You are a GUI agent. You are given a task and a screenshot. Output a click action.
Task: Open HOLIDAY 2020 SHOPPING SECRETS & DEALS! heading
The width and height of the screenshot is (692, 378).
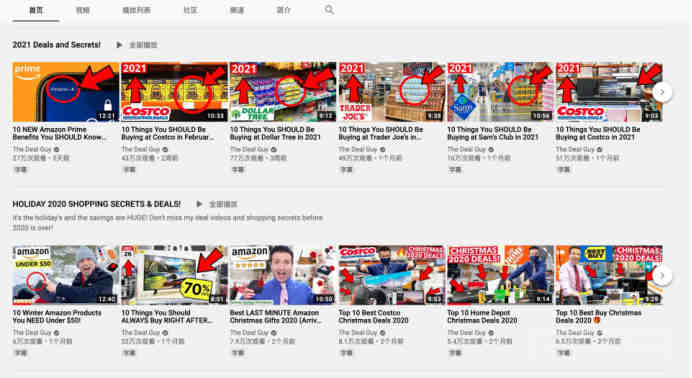(97, 204)
